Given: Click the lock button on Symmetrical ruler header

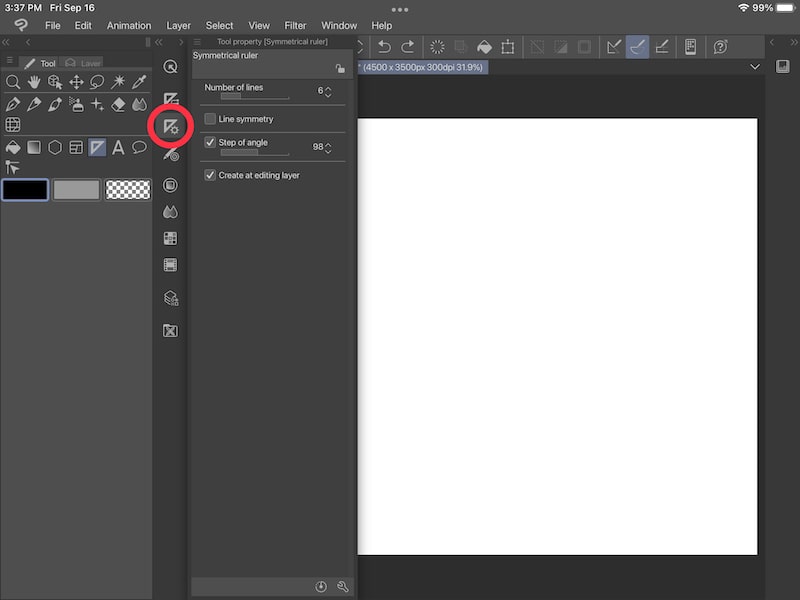Looking at the screenshot, I should pos(340,69).
